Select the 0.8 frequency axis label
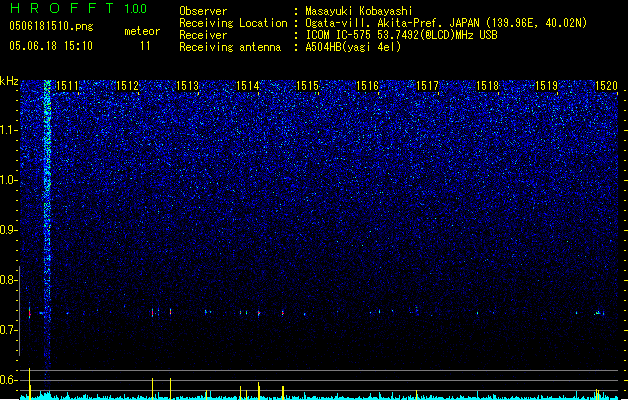Screen dimensions: 629x400 pyautogui.click(x=8, y=280)
